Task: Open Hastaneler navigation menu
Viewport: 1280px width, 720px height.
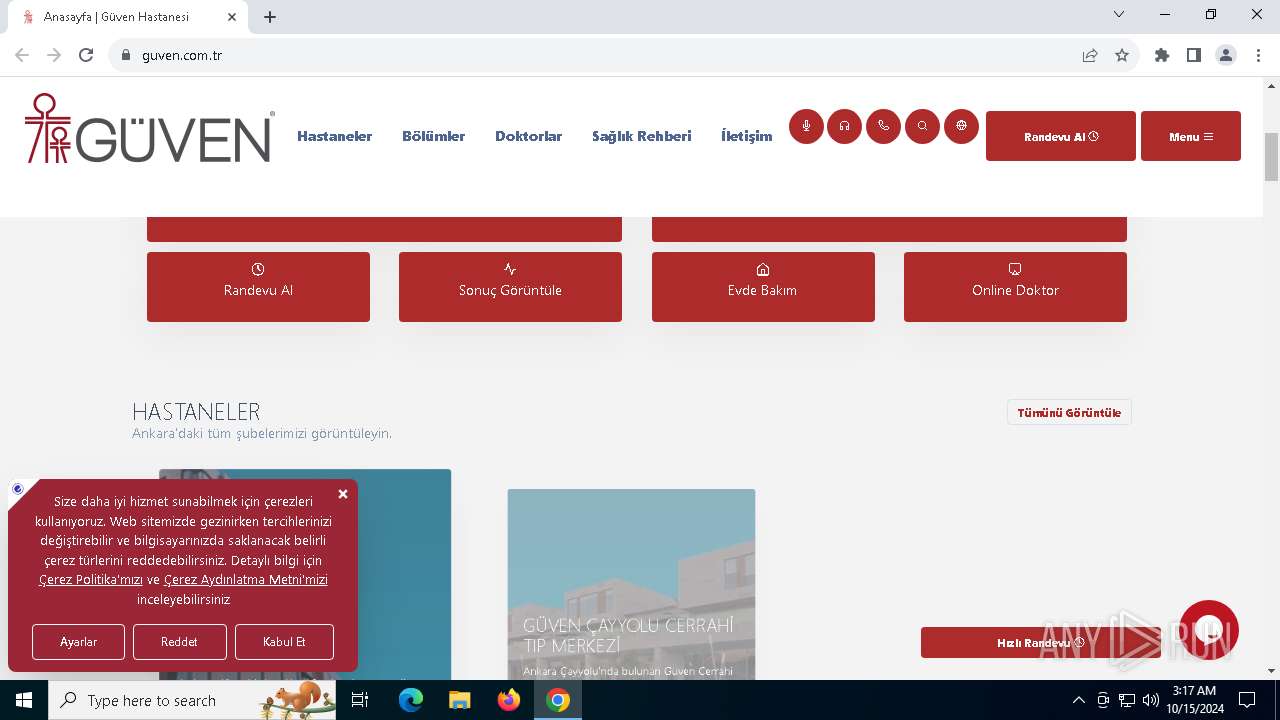Action: click(x=334, y=136)
